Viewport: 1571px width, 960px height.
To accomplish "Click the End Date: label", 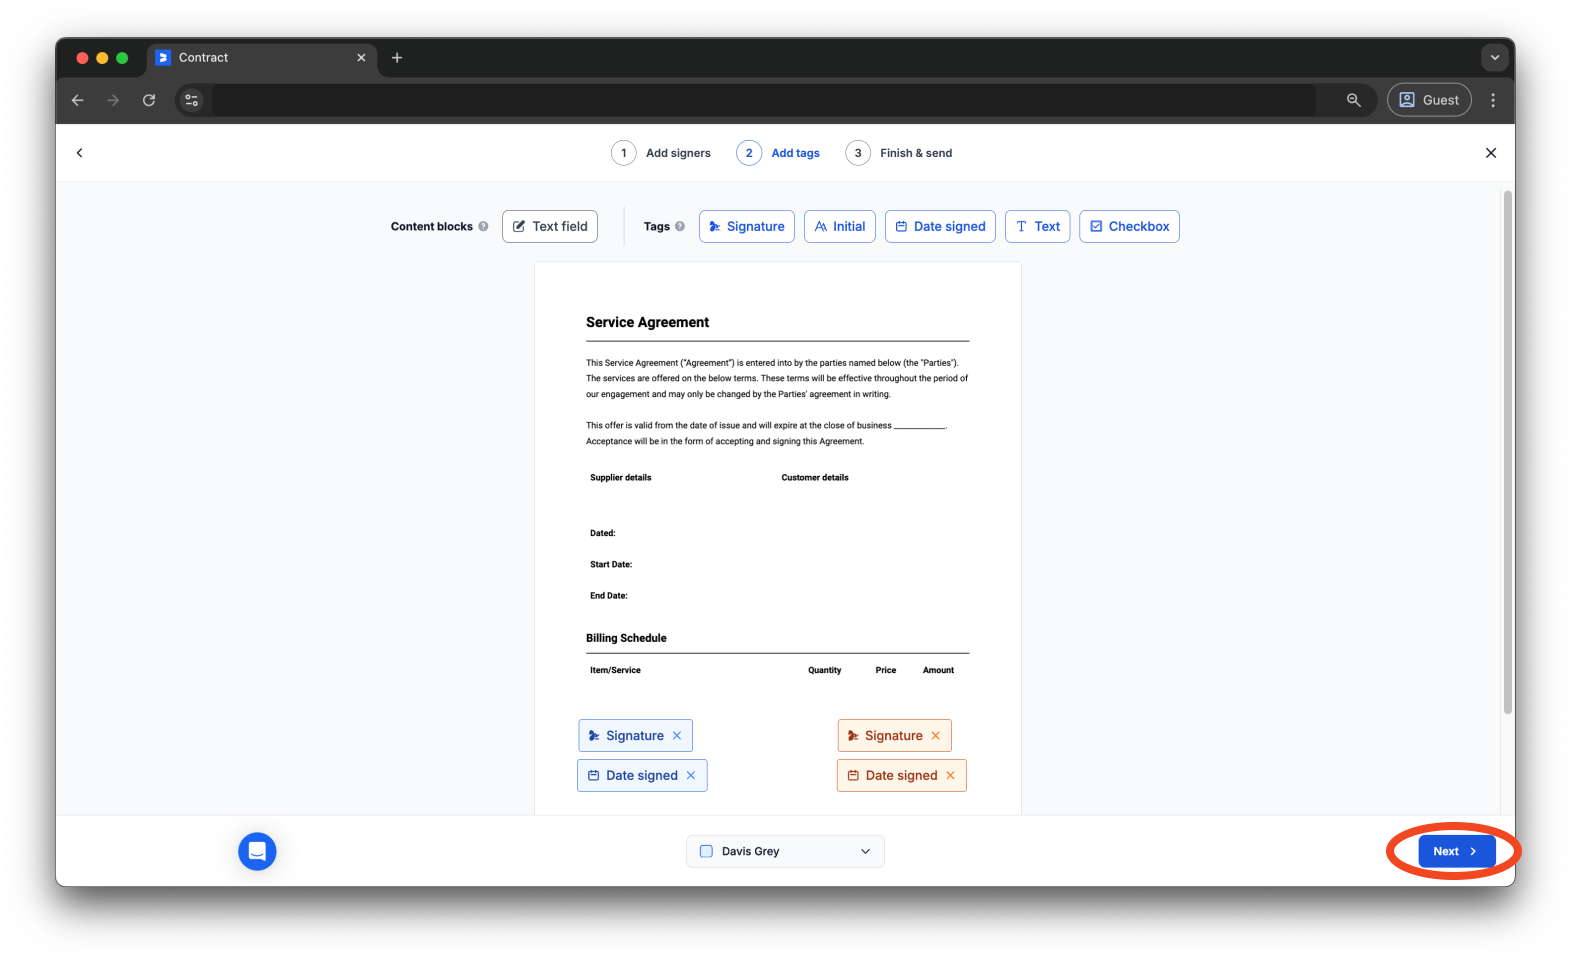I will tap(609, 596).
